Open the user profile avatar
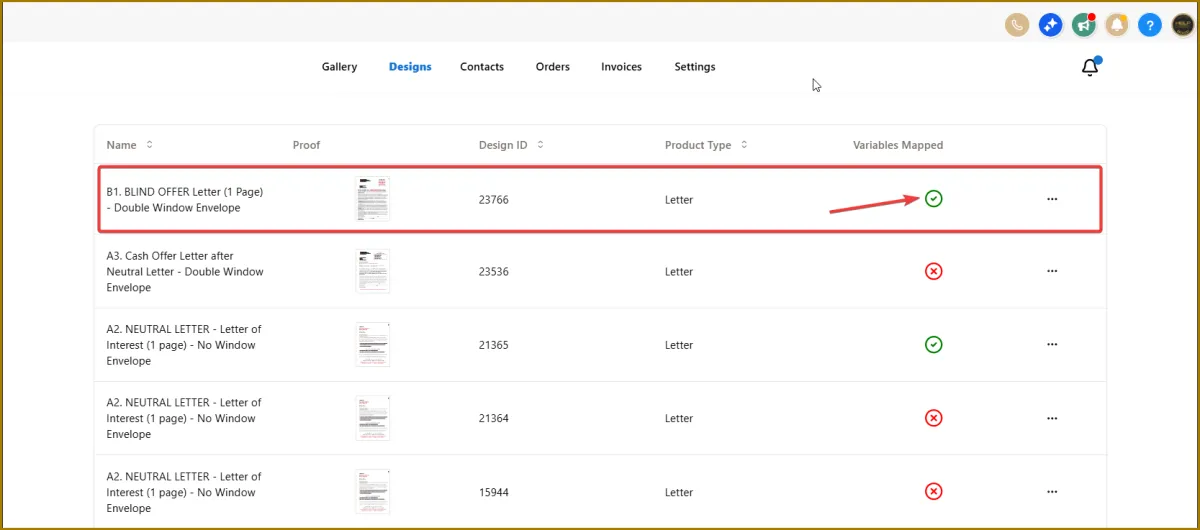This screenshot has width=1200, height=530. coord(1183,25)
